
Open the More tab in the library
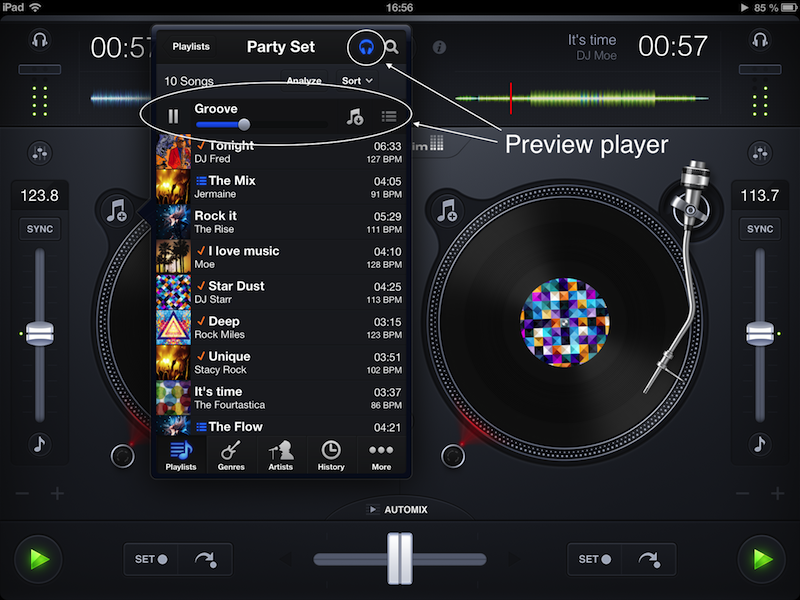point(381,455)
